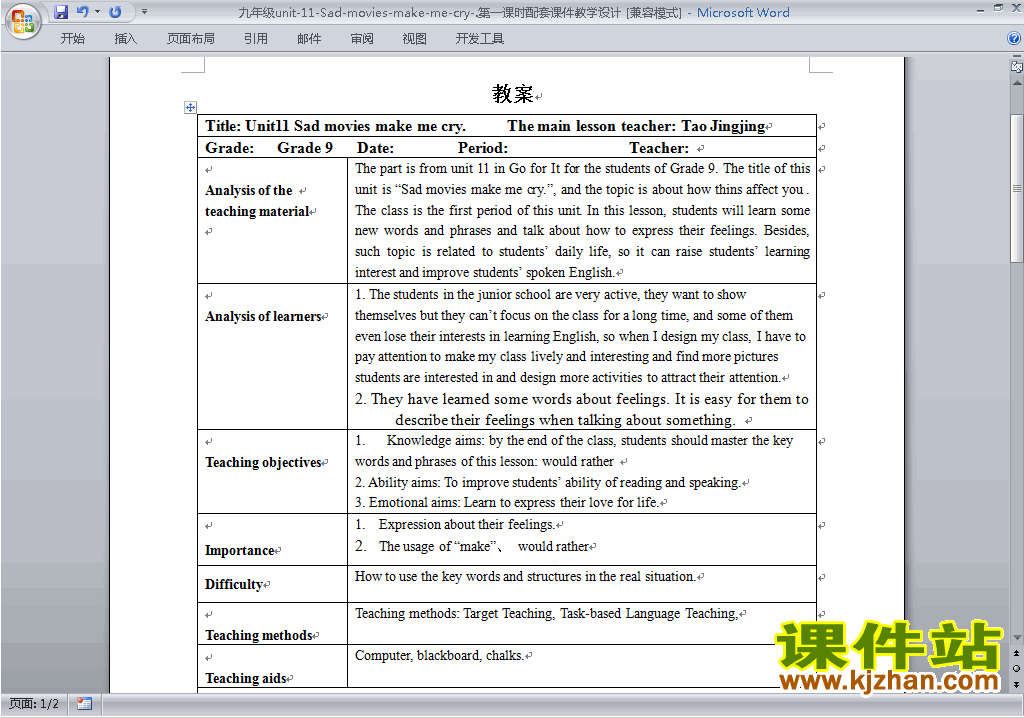Open the Select Browse Object round button
1024x718 pixels.
click(x=1017, y=668)
